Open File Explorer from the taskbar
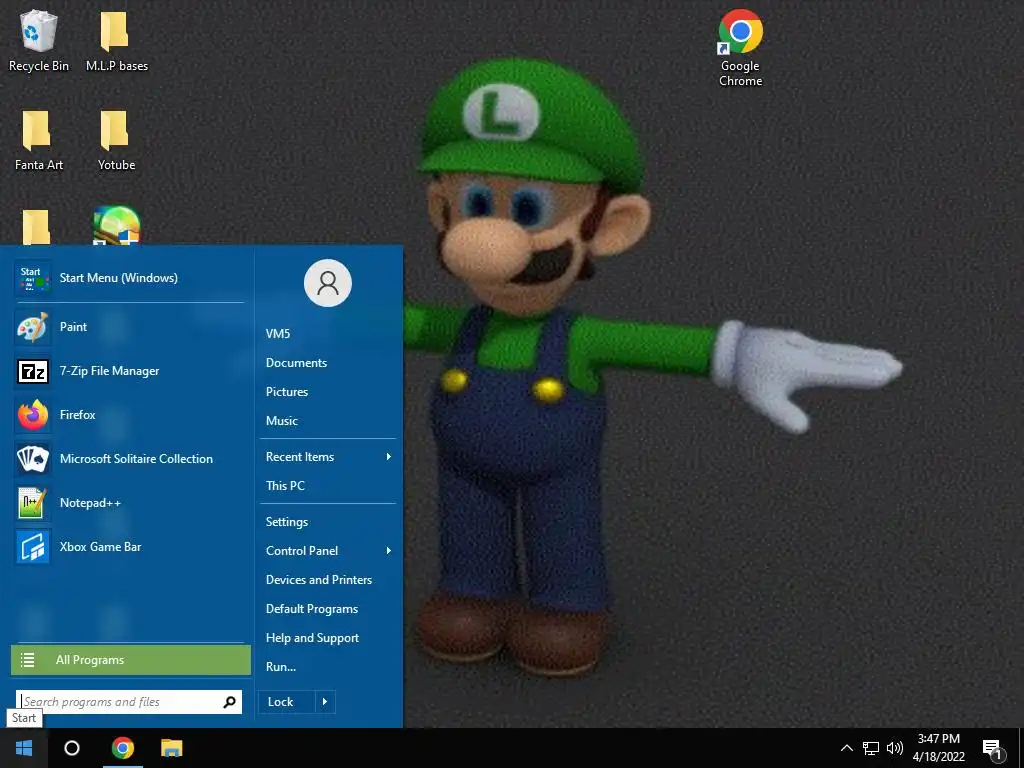This screenshot has height=768, width=1024. 172,748
